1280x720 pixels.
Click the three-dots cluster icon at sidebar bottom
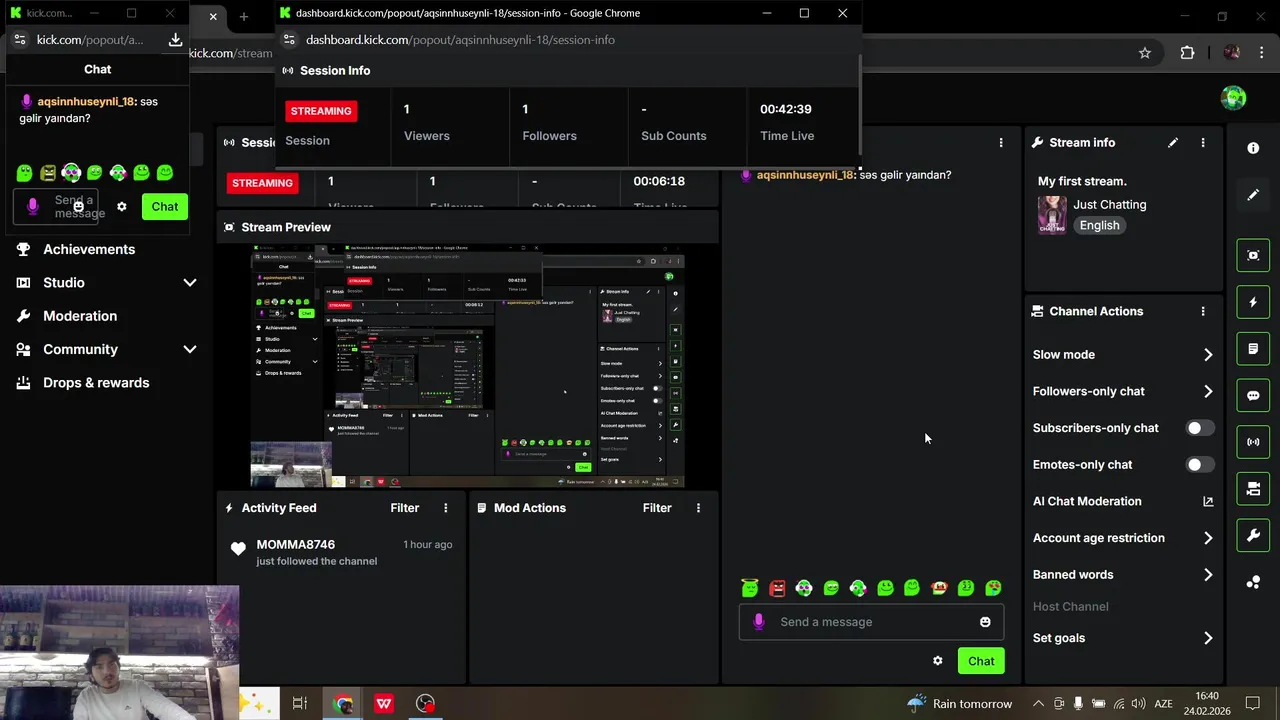pos(1253,583)
